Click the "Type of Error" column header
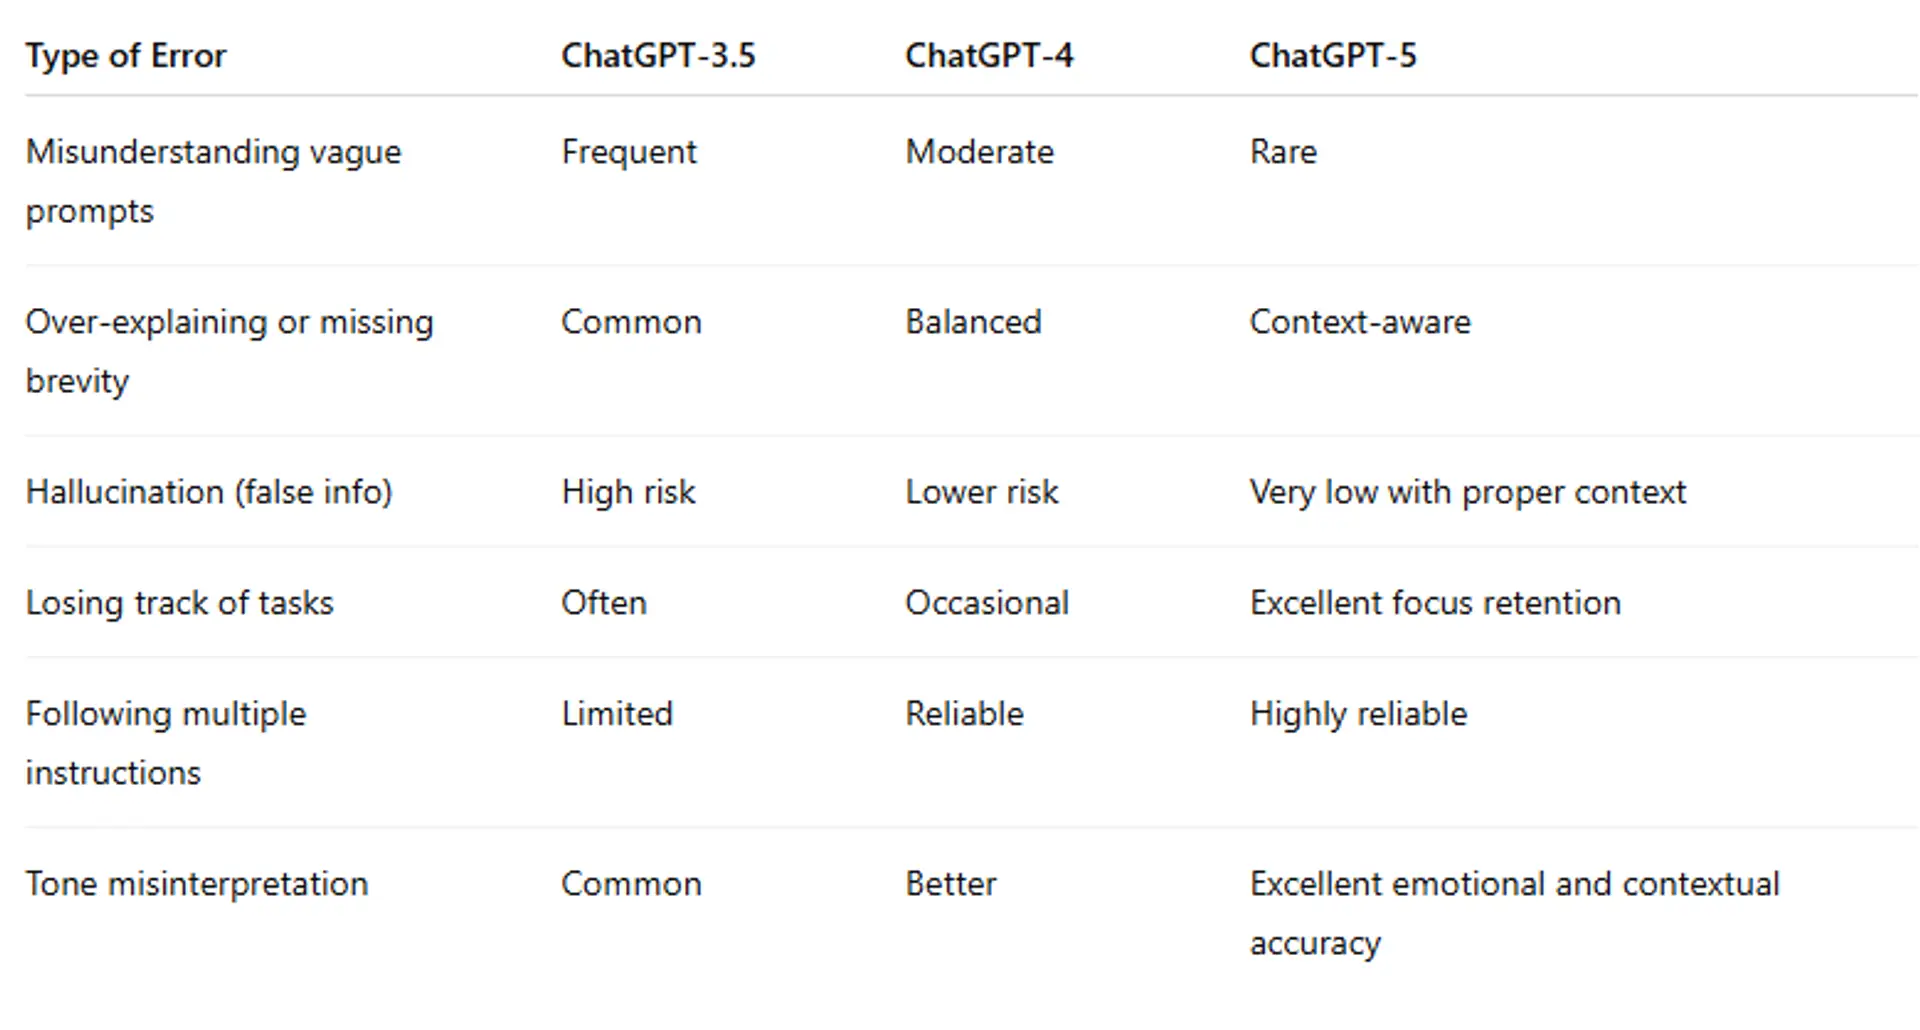1920x1030 pixels. coord(126,56)
